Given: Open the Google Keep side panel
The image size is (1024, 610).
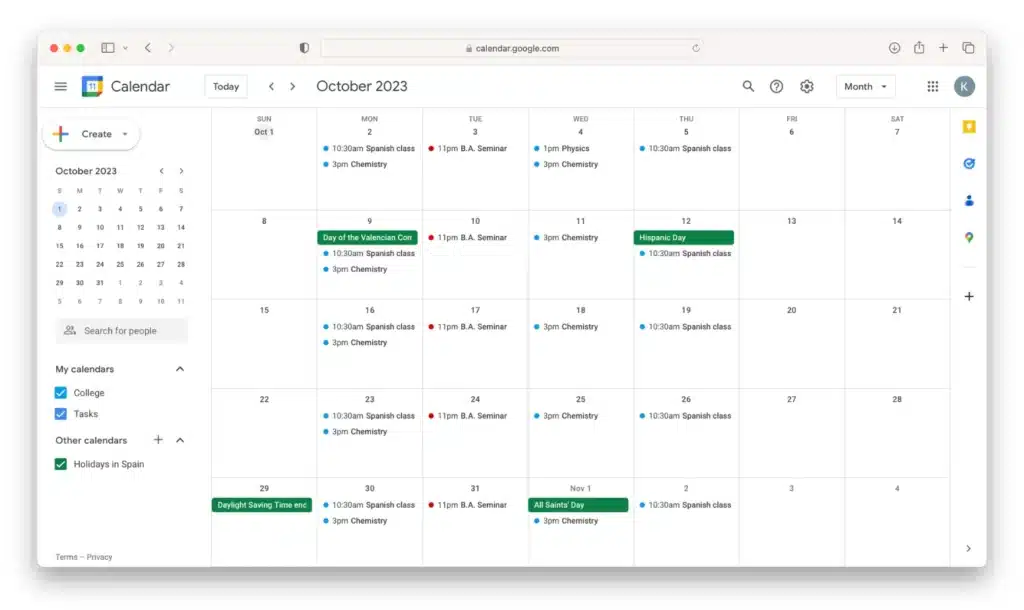Looking at the screenshot, I should pos(968,126).
